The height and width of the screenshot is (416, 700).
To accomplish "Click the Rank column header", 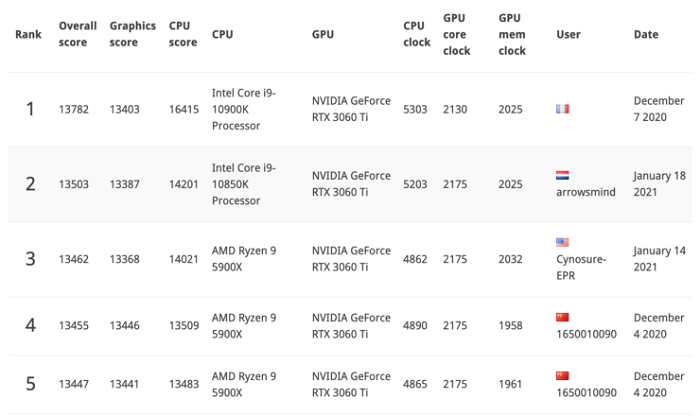I will click(x=28, y=34).
